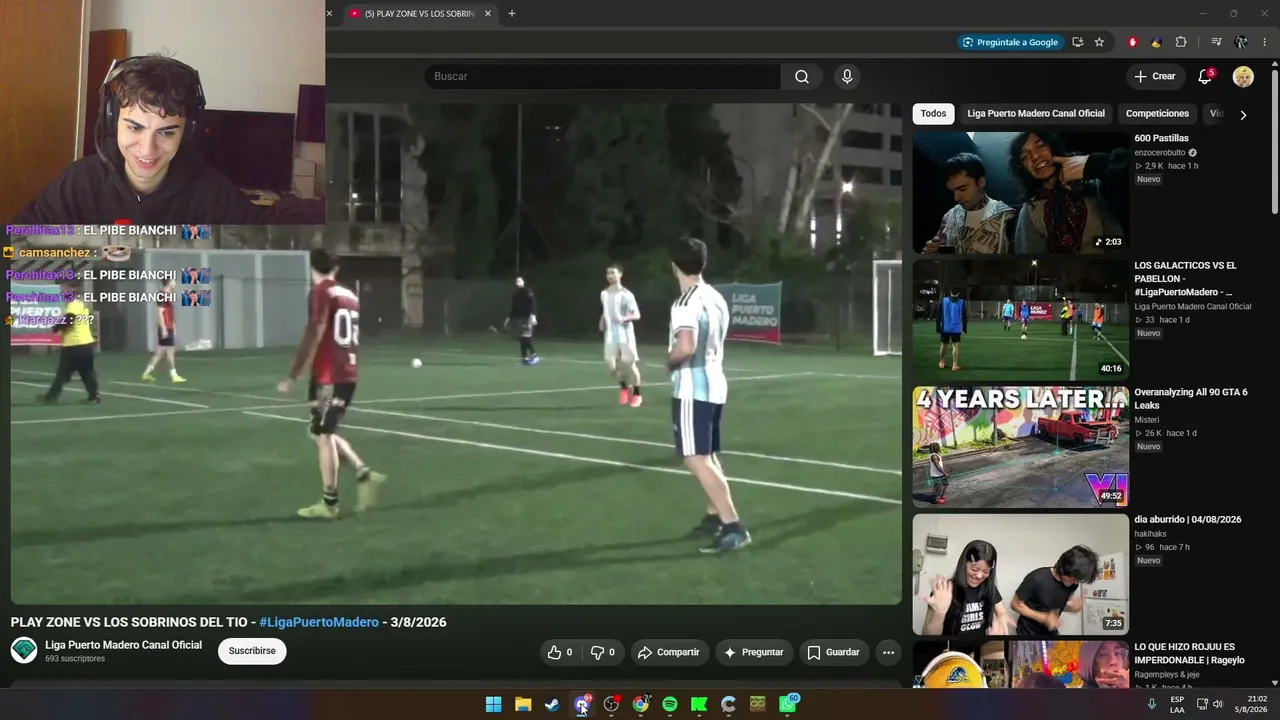This screenshot has height=720, width=1280.
Task: Click the Guardar button
Action: tap(834, 652)
